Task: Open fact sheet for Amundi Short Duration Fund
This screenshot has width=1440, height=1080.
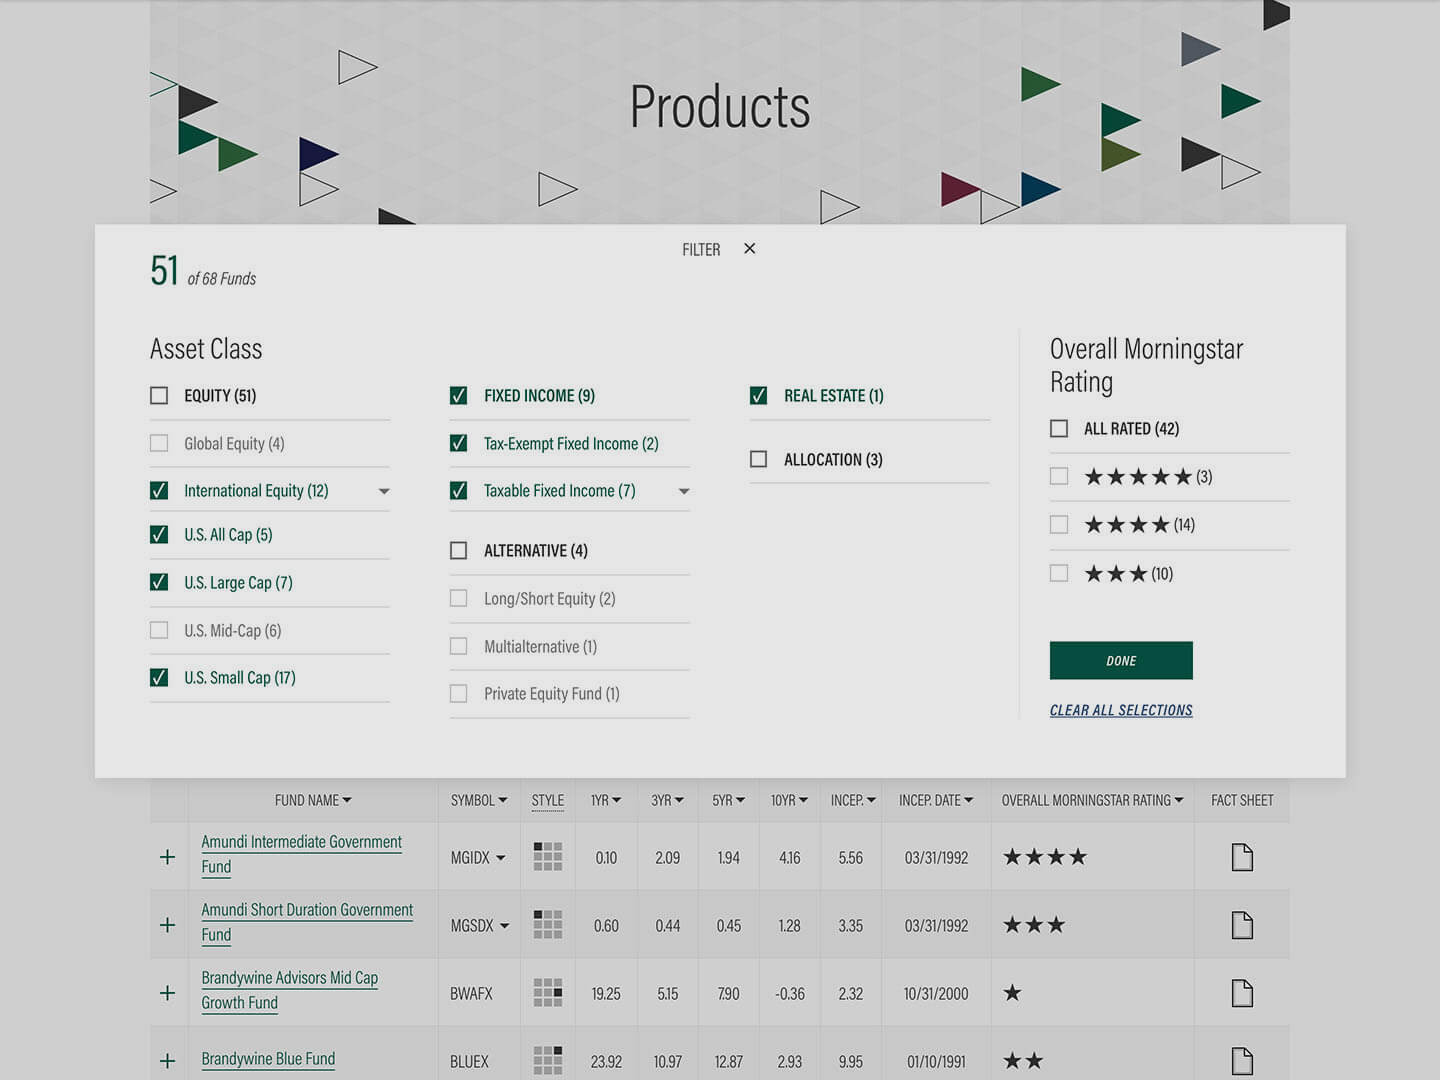Action: [1242, 925]
